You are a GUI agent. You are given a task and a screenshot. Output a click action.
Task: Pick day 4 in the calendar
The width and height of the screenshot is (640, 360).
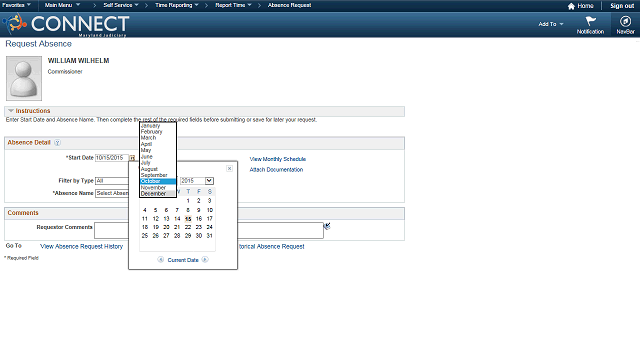(144, 210)
